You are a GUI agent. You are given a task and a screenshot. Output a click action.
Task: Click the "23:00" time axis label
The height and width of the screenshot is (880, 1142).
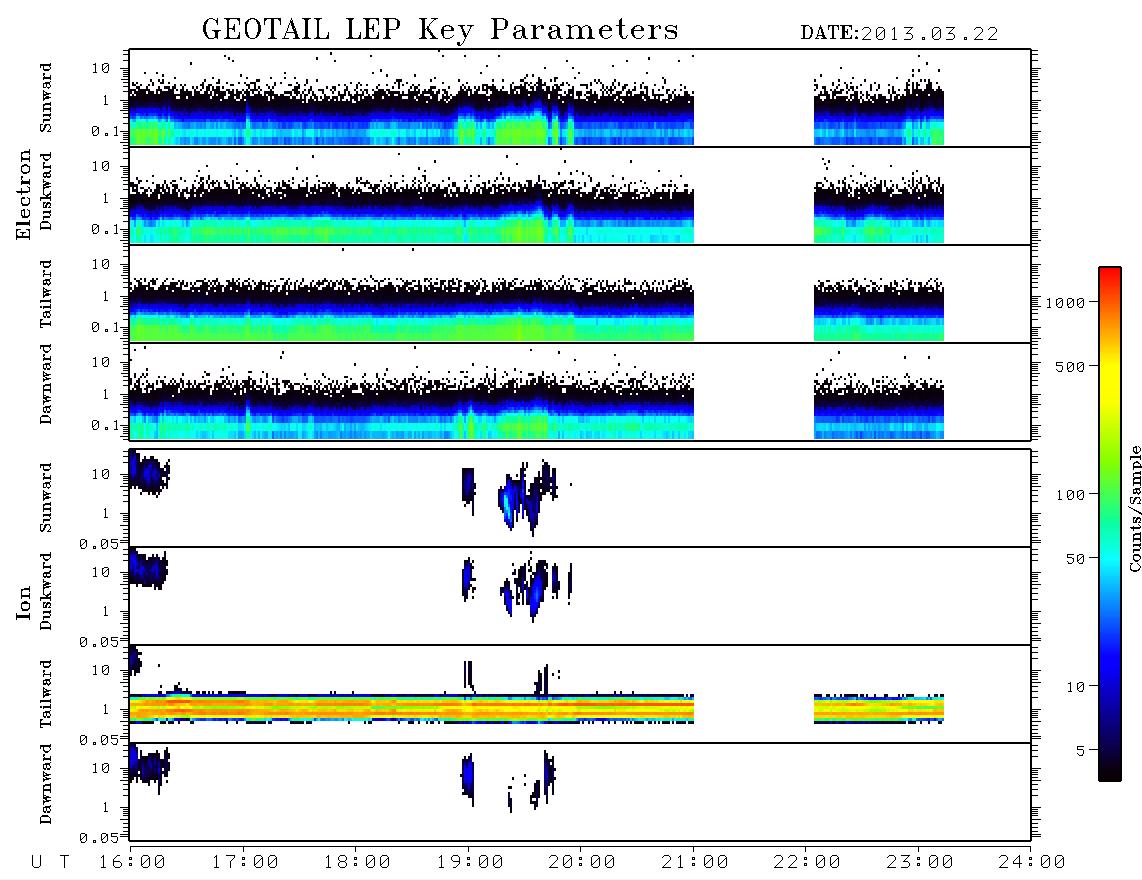920,863
